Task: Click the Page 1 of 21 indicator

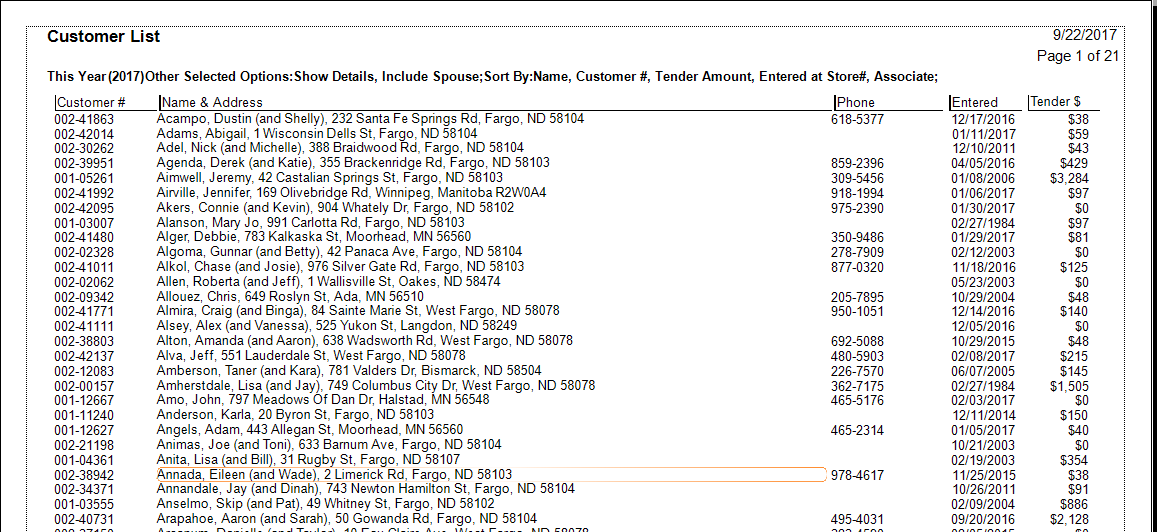Action: 1077,56
